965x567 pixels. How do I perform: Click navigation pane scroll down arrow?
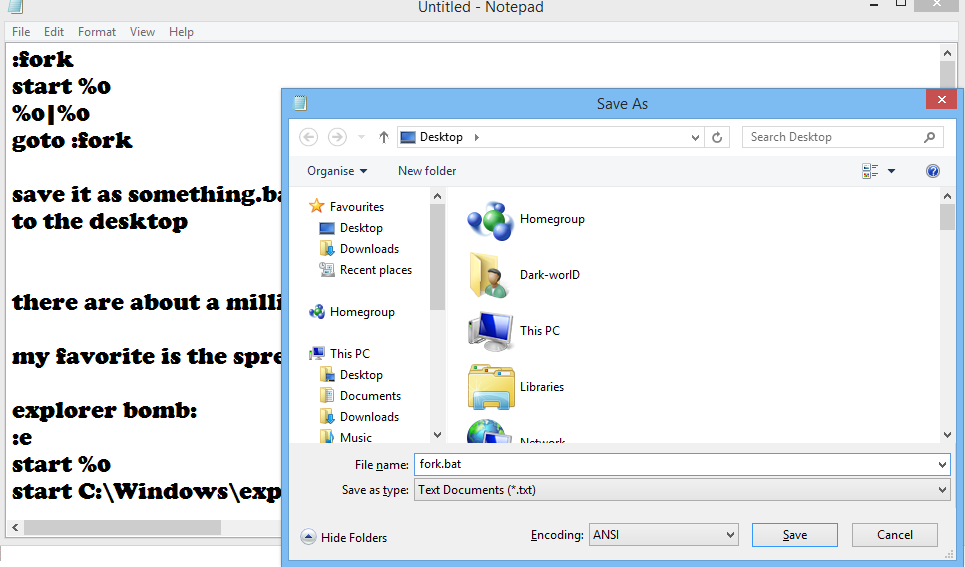[x=438, y=435]
